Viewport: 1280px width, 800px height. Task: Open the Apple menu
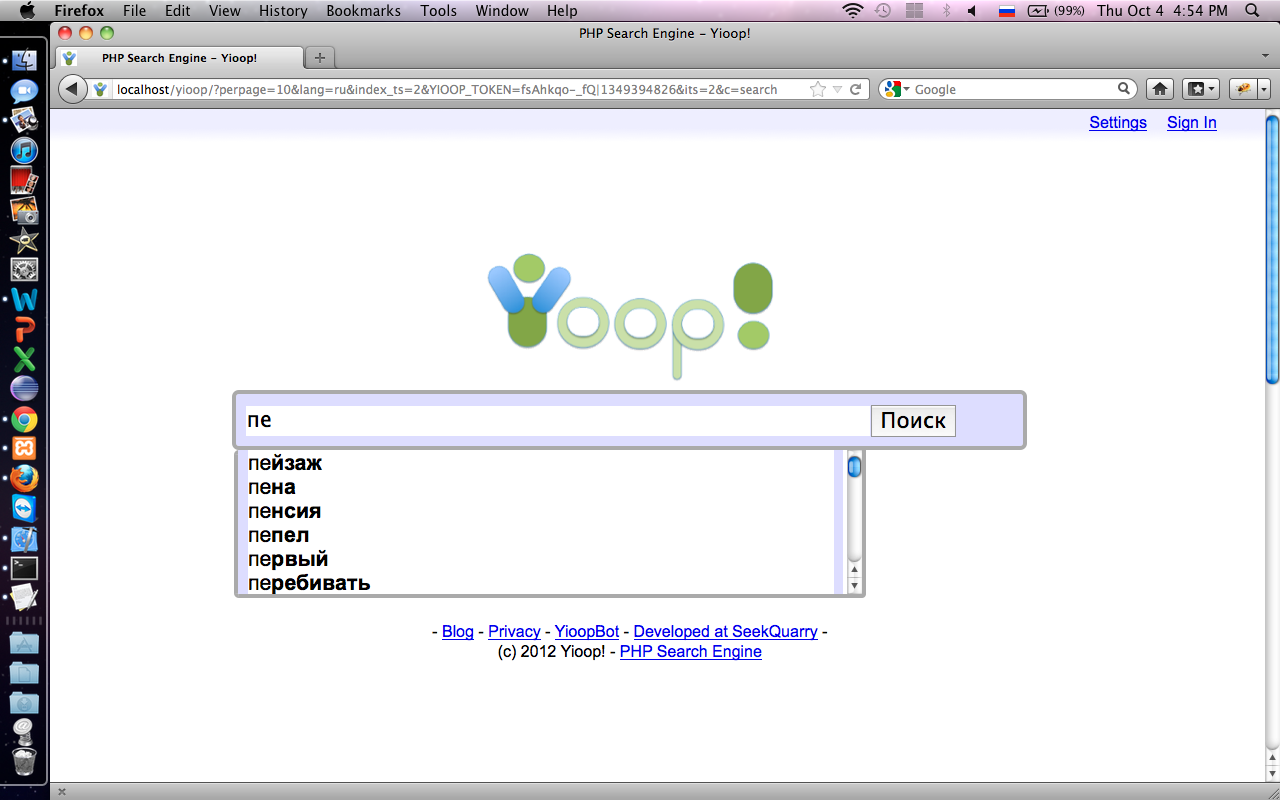point(27,11)
